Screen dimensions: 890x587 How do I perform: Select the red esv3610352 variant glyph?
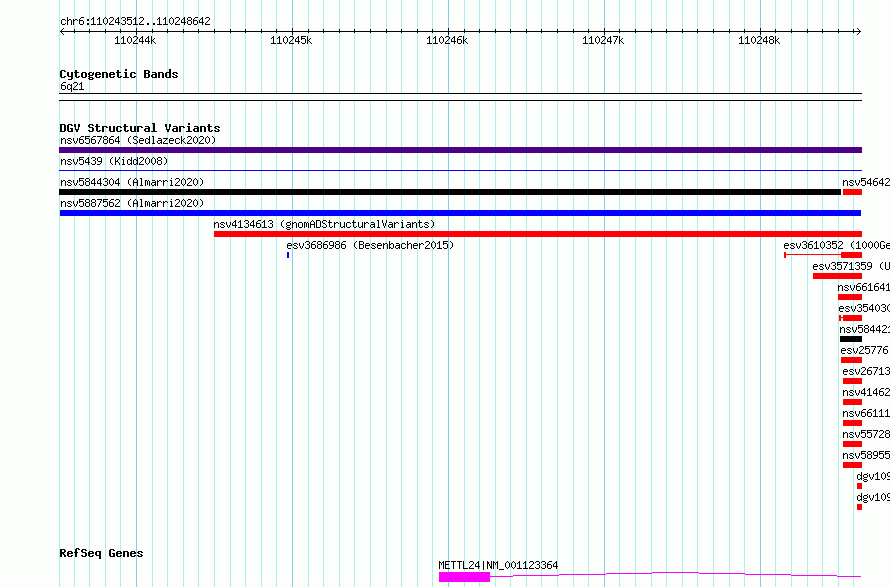point(823,255)
